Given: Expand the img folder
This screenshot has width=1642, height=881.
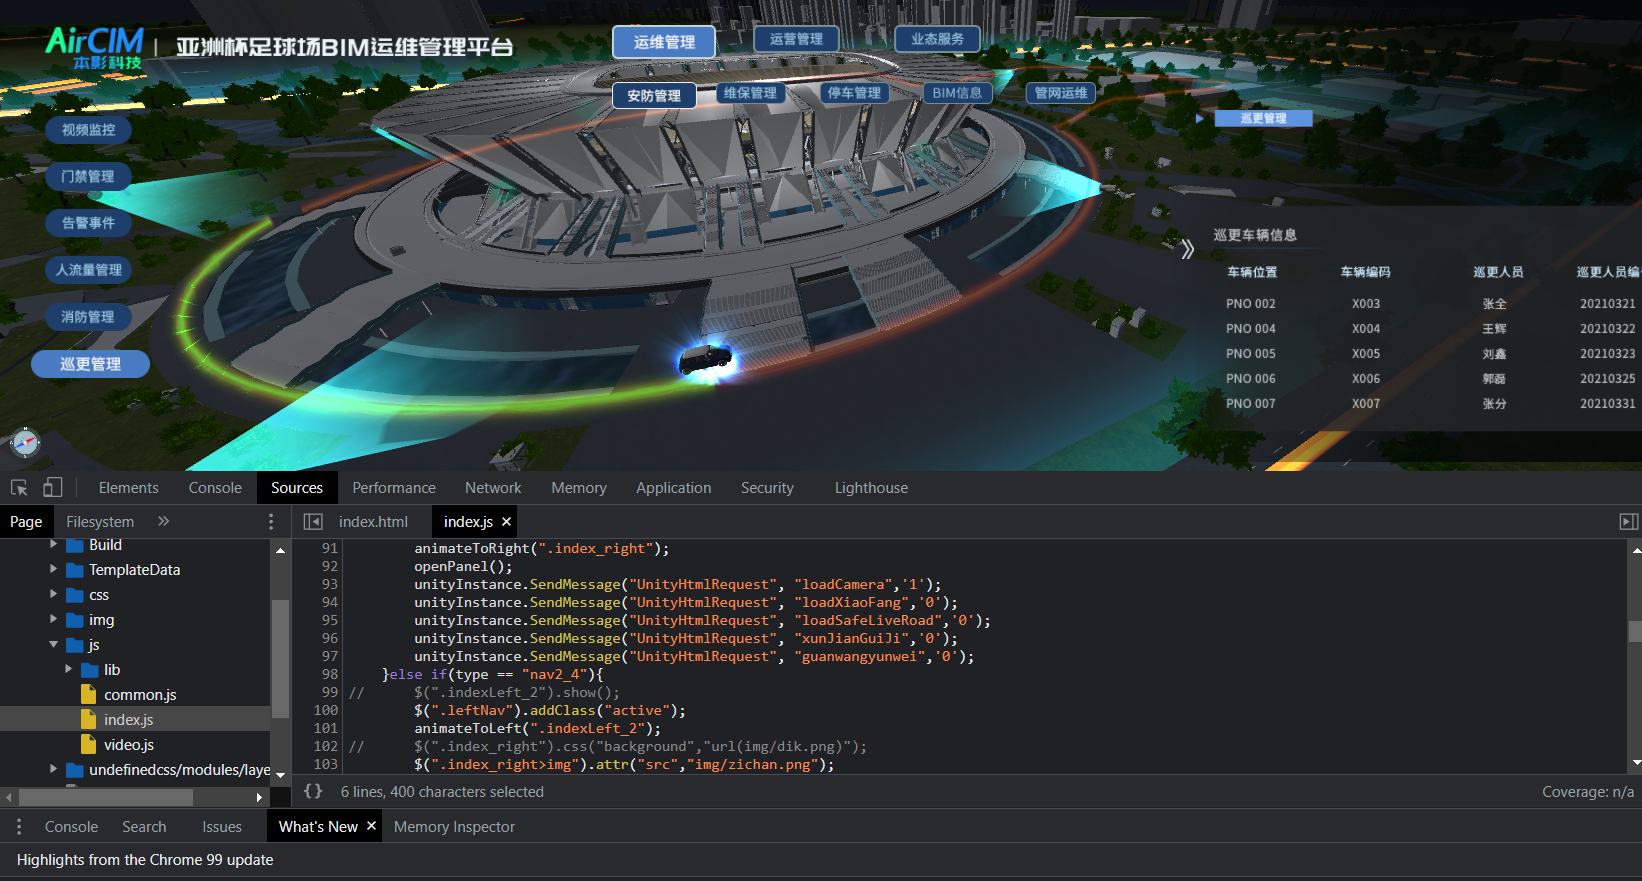Looking at the screenshot, I should tap(53, 620).
